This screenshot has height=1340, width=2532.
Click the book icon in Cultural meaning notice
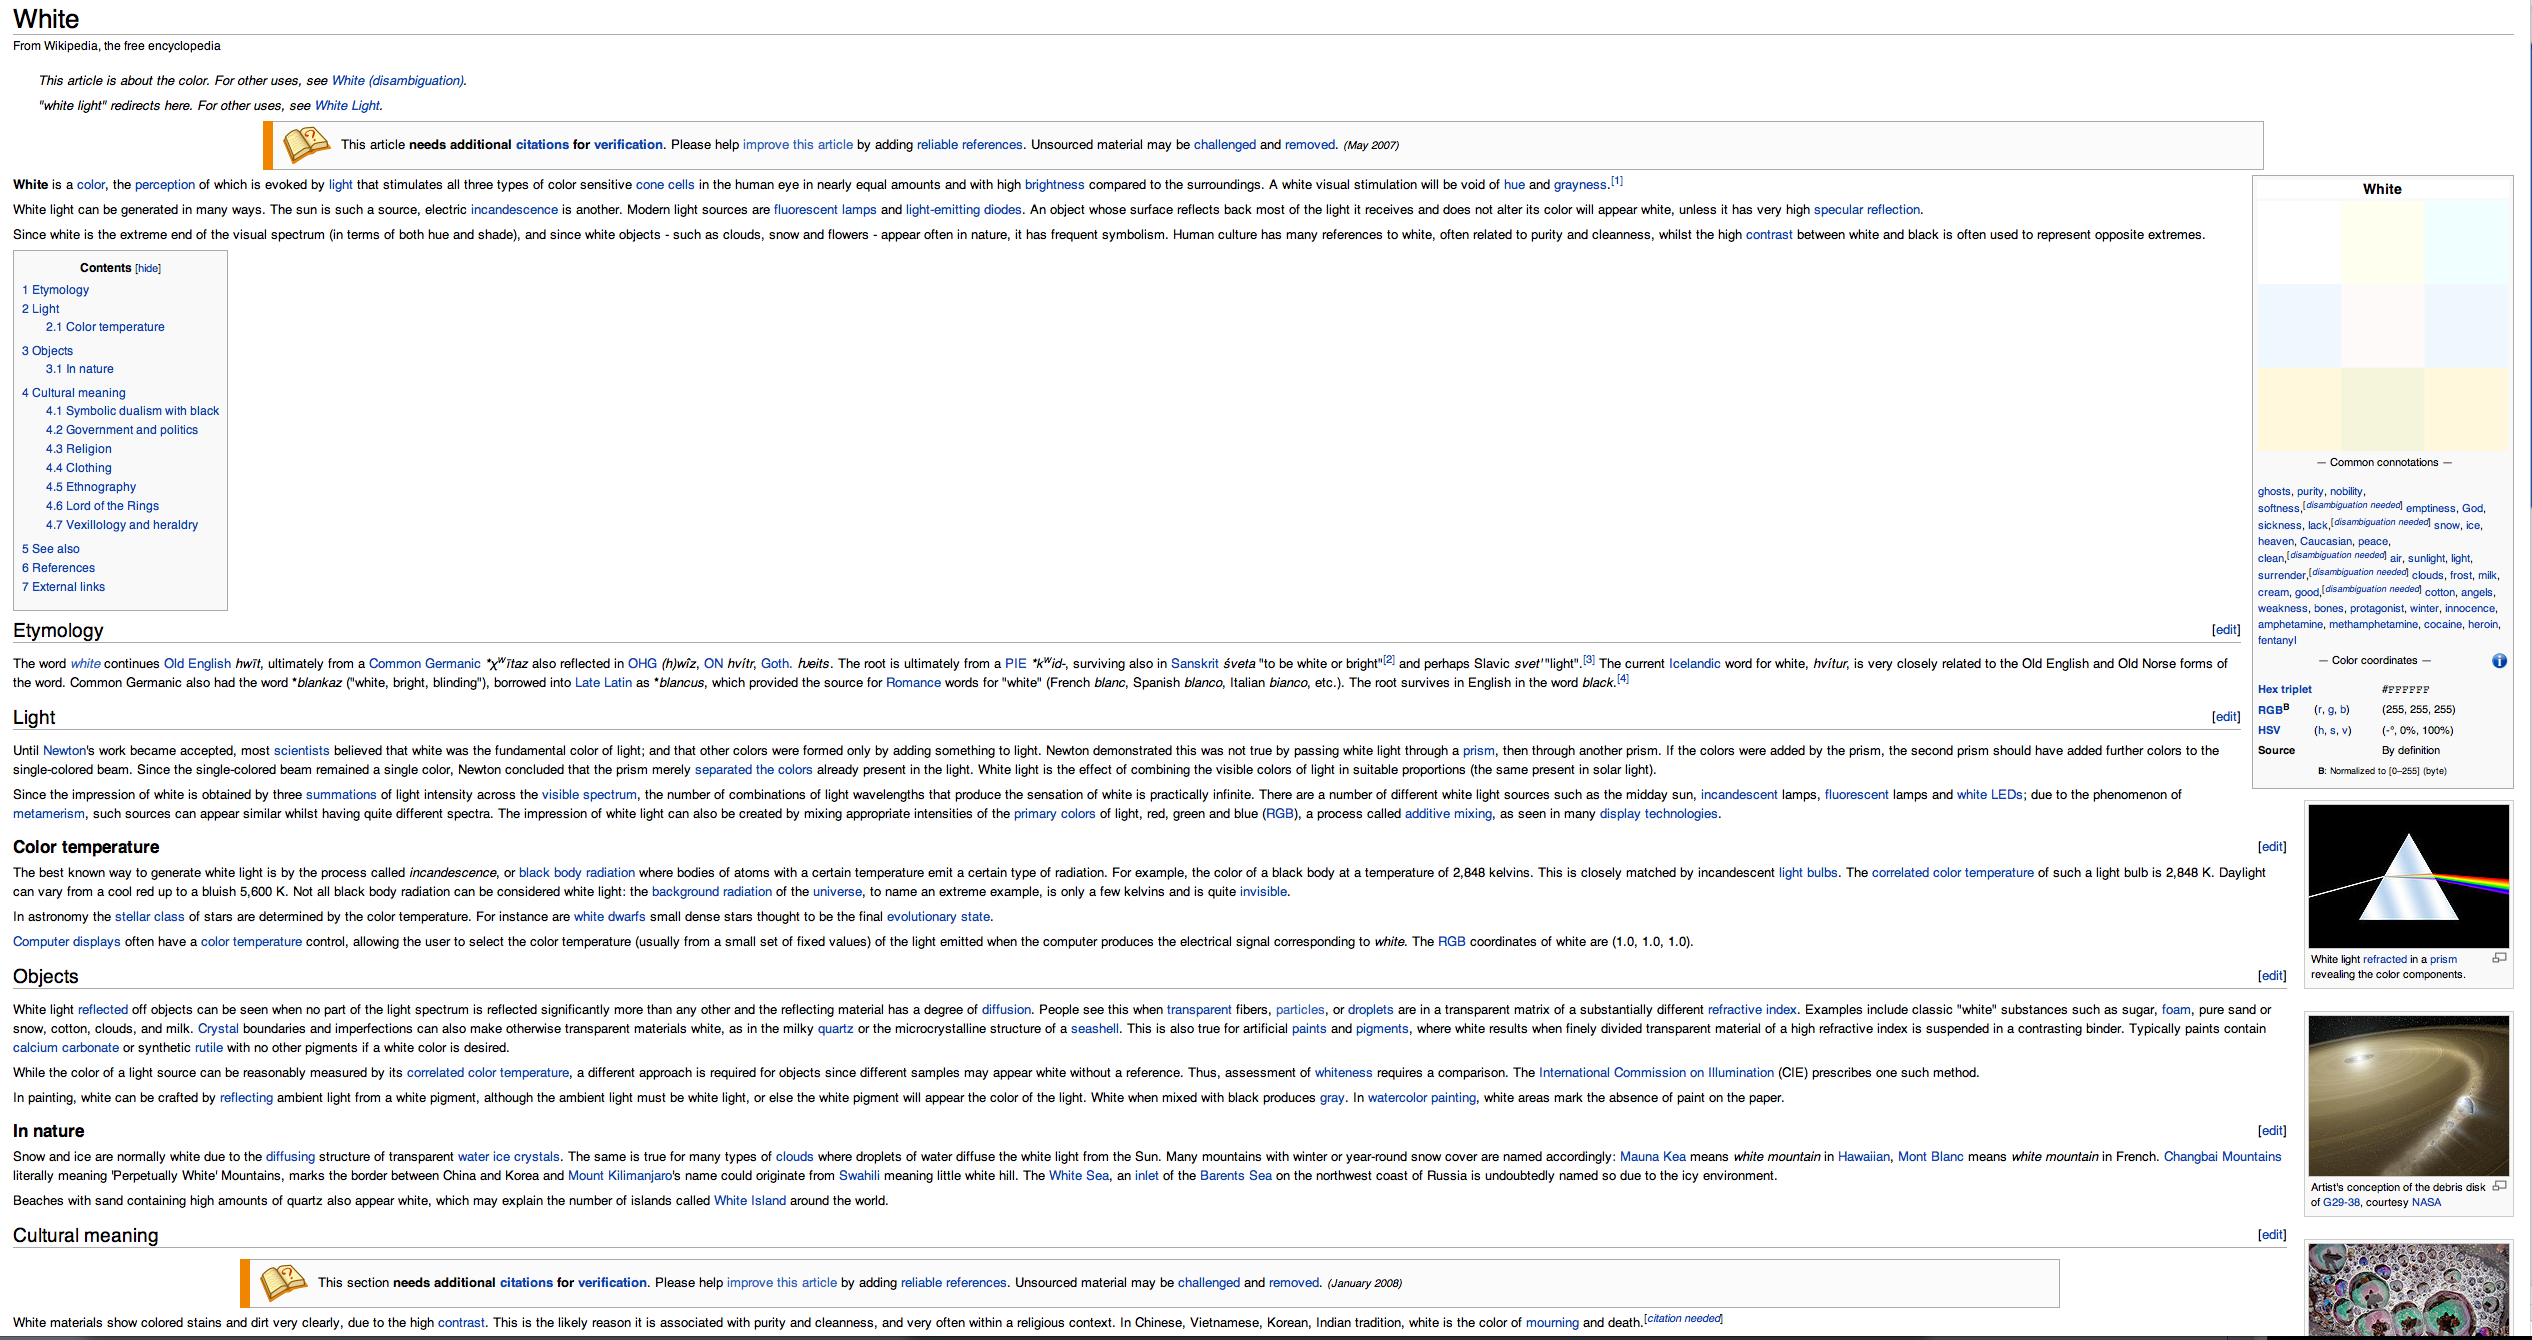[x=283, y=1282]
